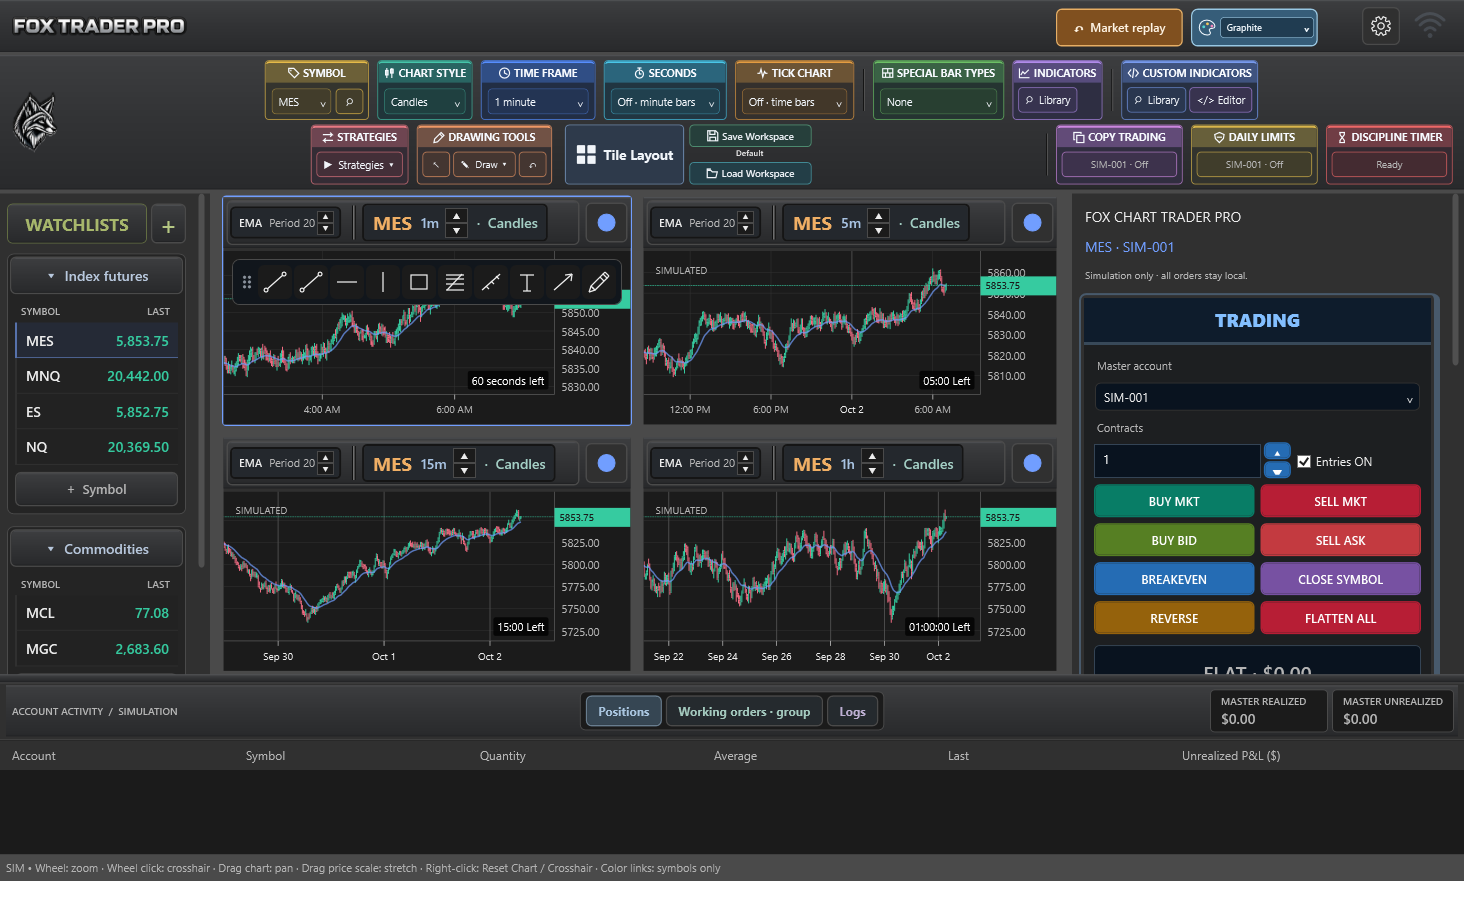
Task: Click the cursor pointer tool in Drawing Tools
Action: click(x=436, y=165)
